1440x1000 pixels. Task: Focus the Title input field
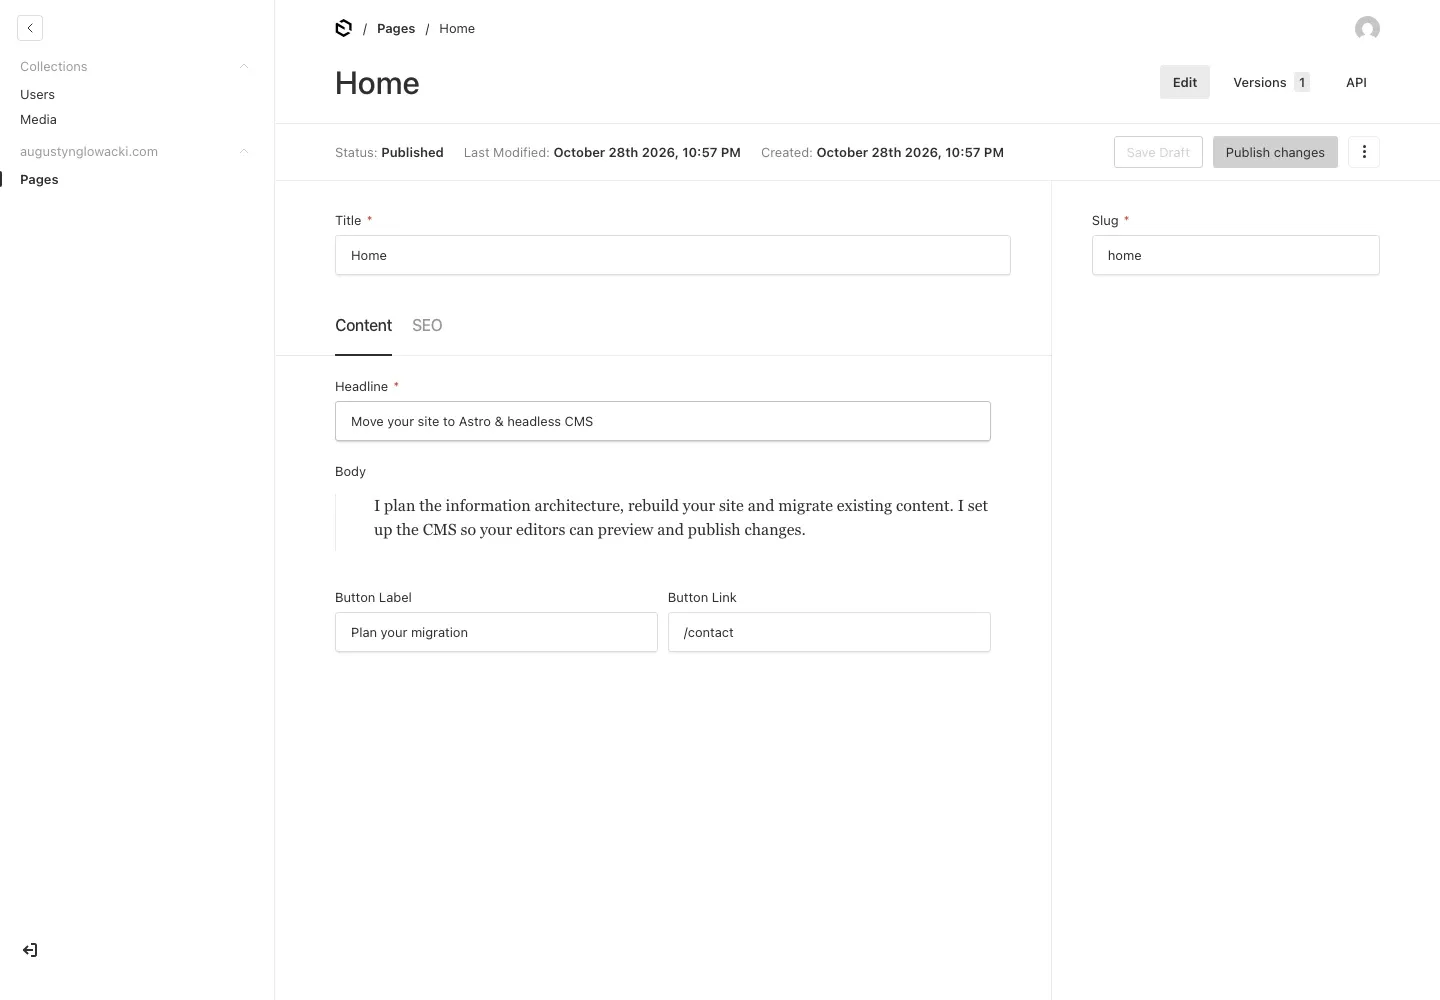pos(672,255)
